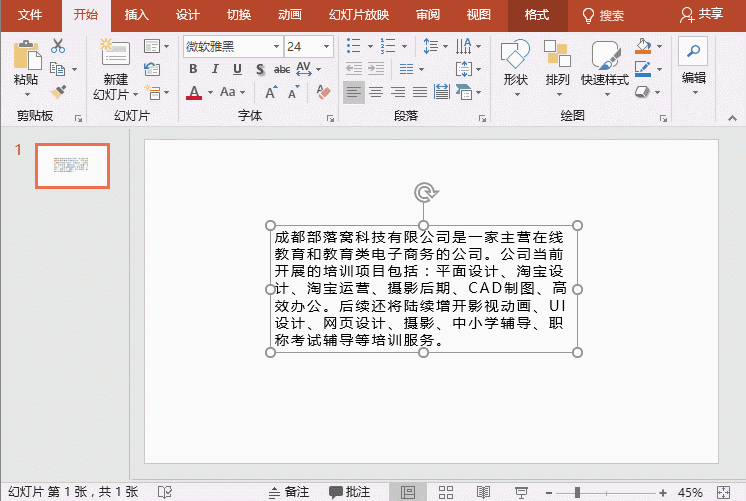Open the 批注 comments pane
The width and height of the screenshot is (746, 501).
point(349,492)
